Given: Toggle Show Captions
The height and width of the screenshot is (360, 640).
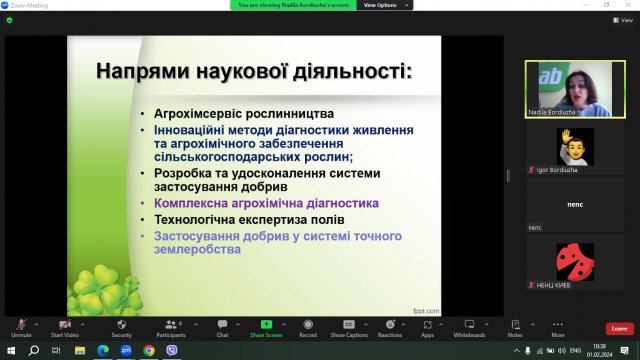Looking at the screenshot, I should click(349, 329).
